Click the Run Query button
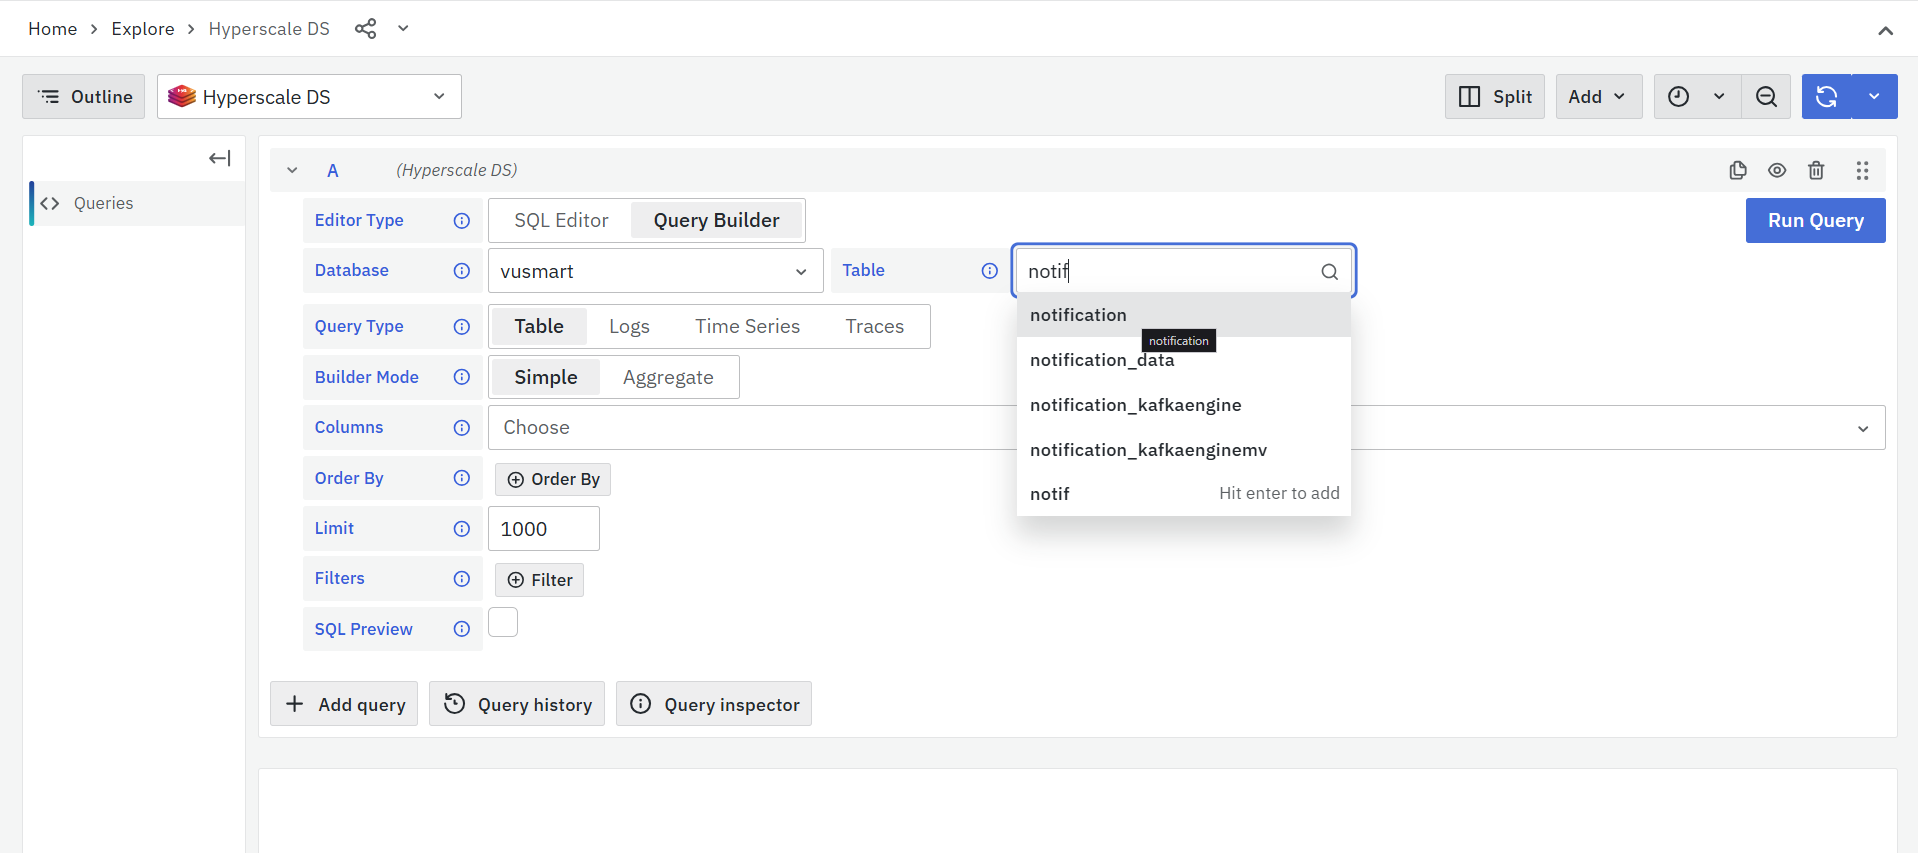The height and width of the screenshot is (853, 1918). pyautogui.click(x=1815, y=221)
